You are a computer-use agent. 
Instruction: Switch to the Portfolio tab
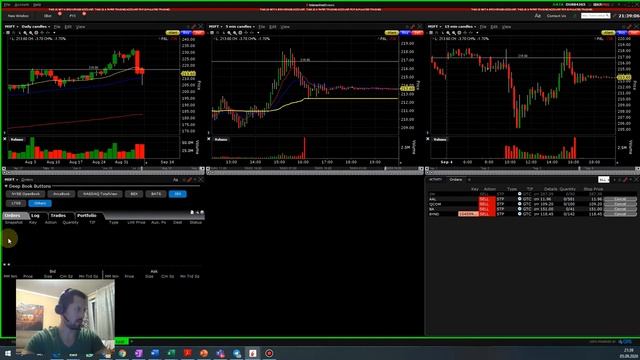tap(87, 216)
